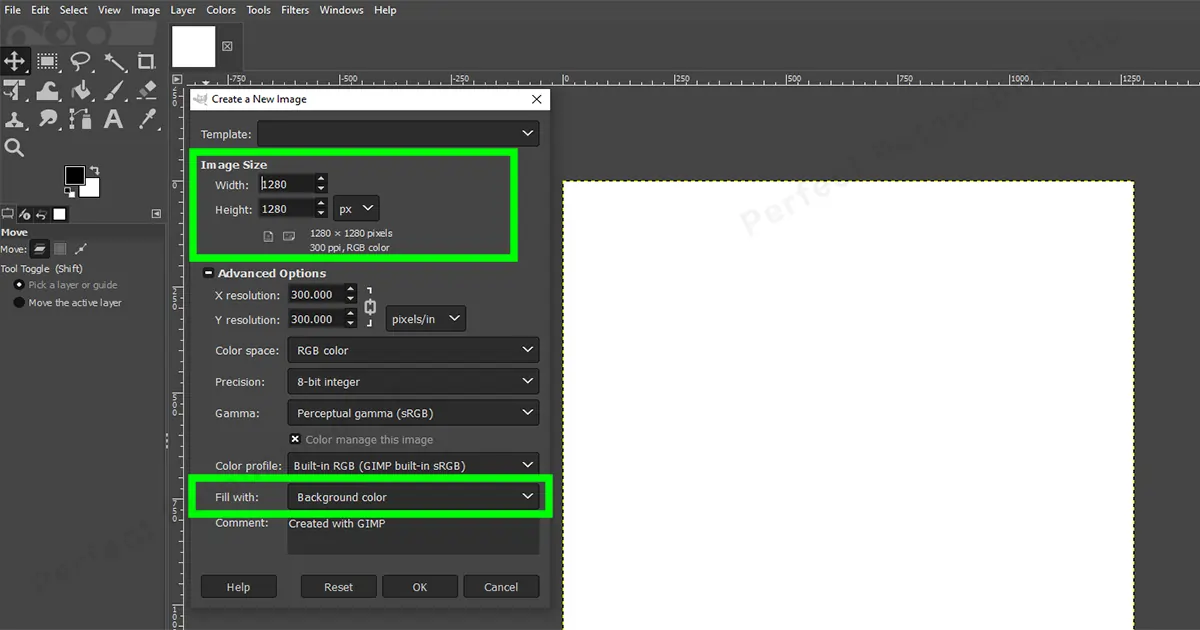Select the Color Picker eyedropper tool
The height and width of the screenshot is (630, 1200).
click(x=146, y=120)
